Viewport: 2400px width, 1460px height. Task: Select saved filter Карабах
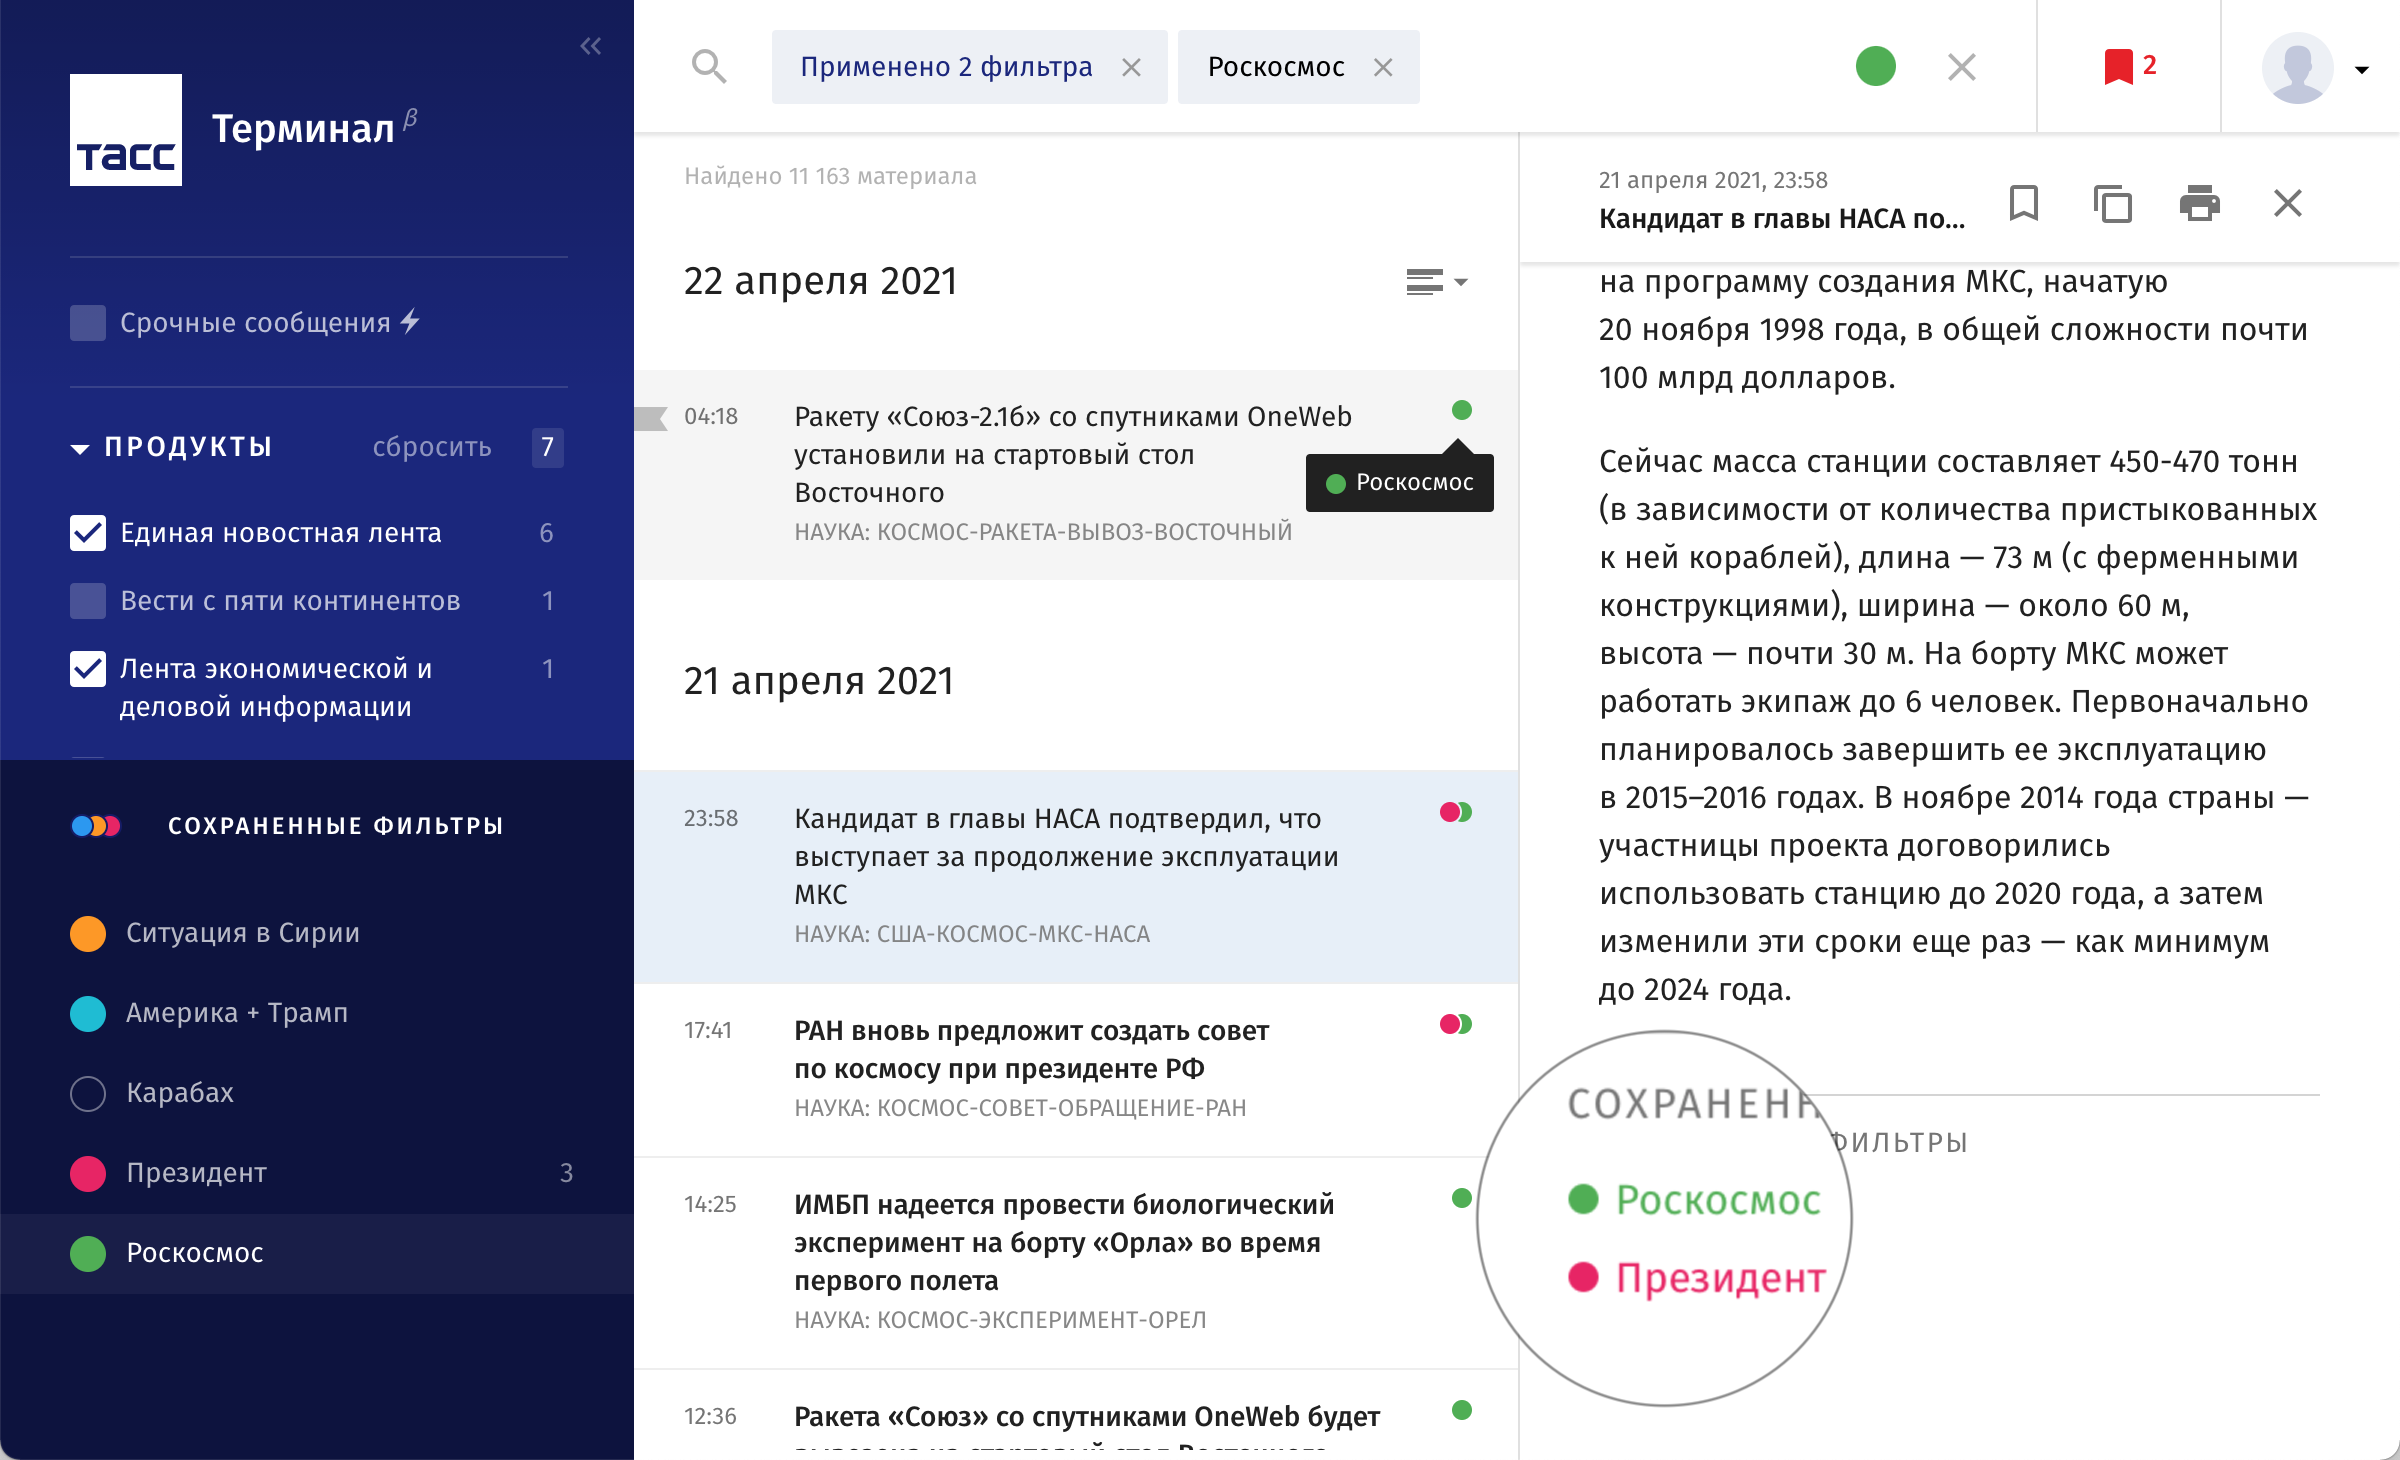click(317, 1093)
